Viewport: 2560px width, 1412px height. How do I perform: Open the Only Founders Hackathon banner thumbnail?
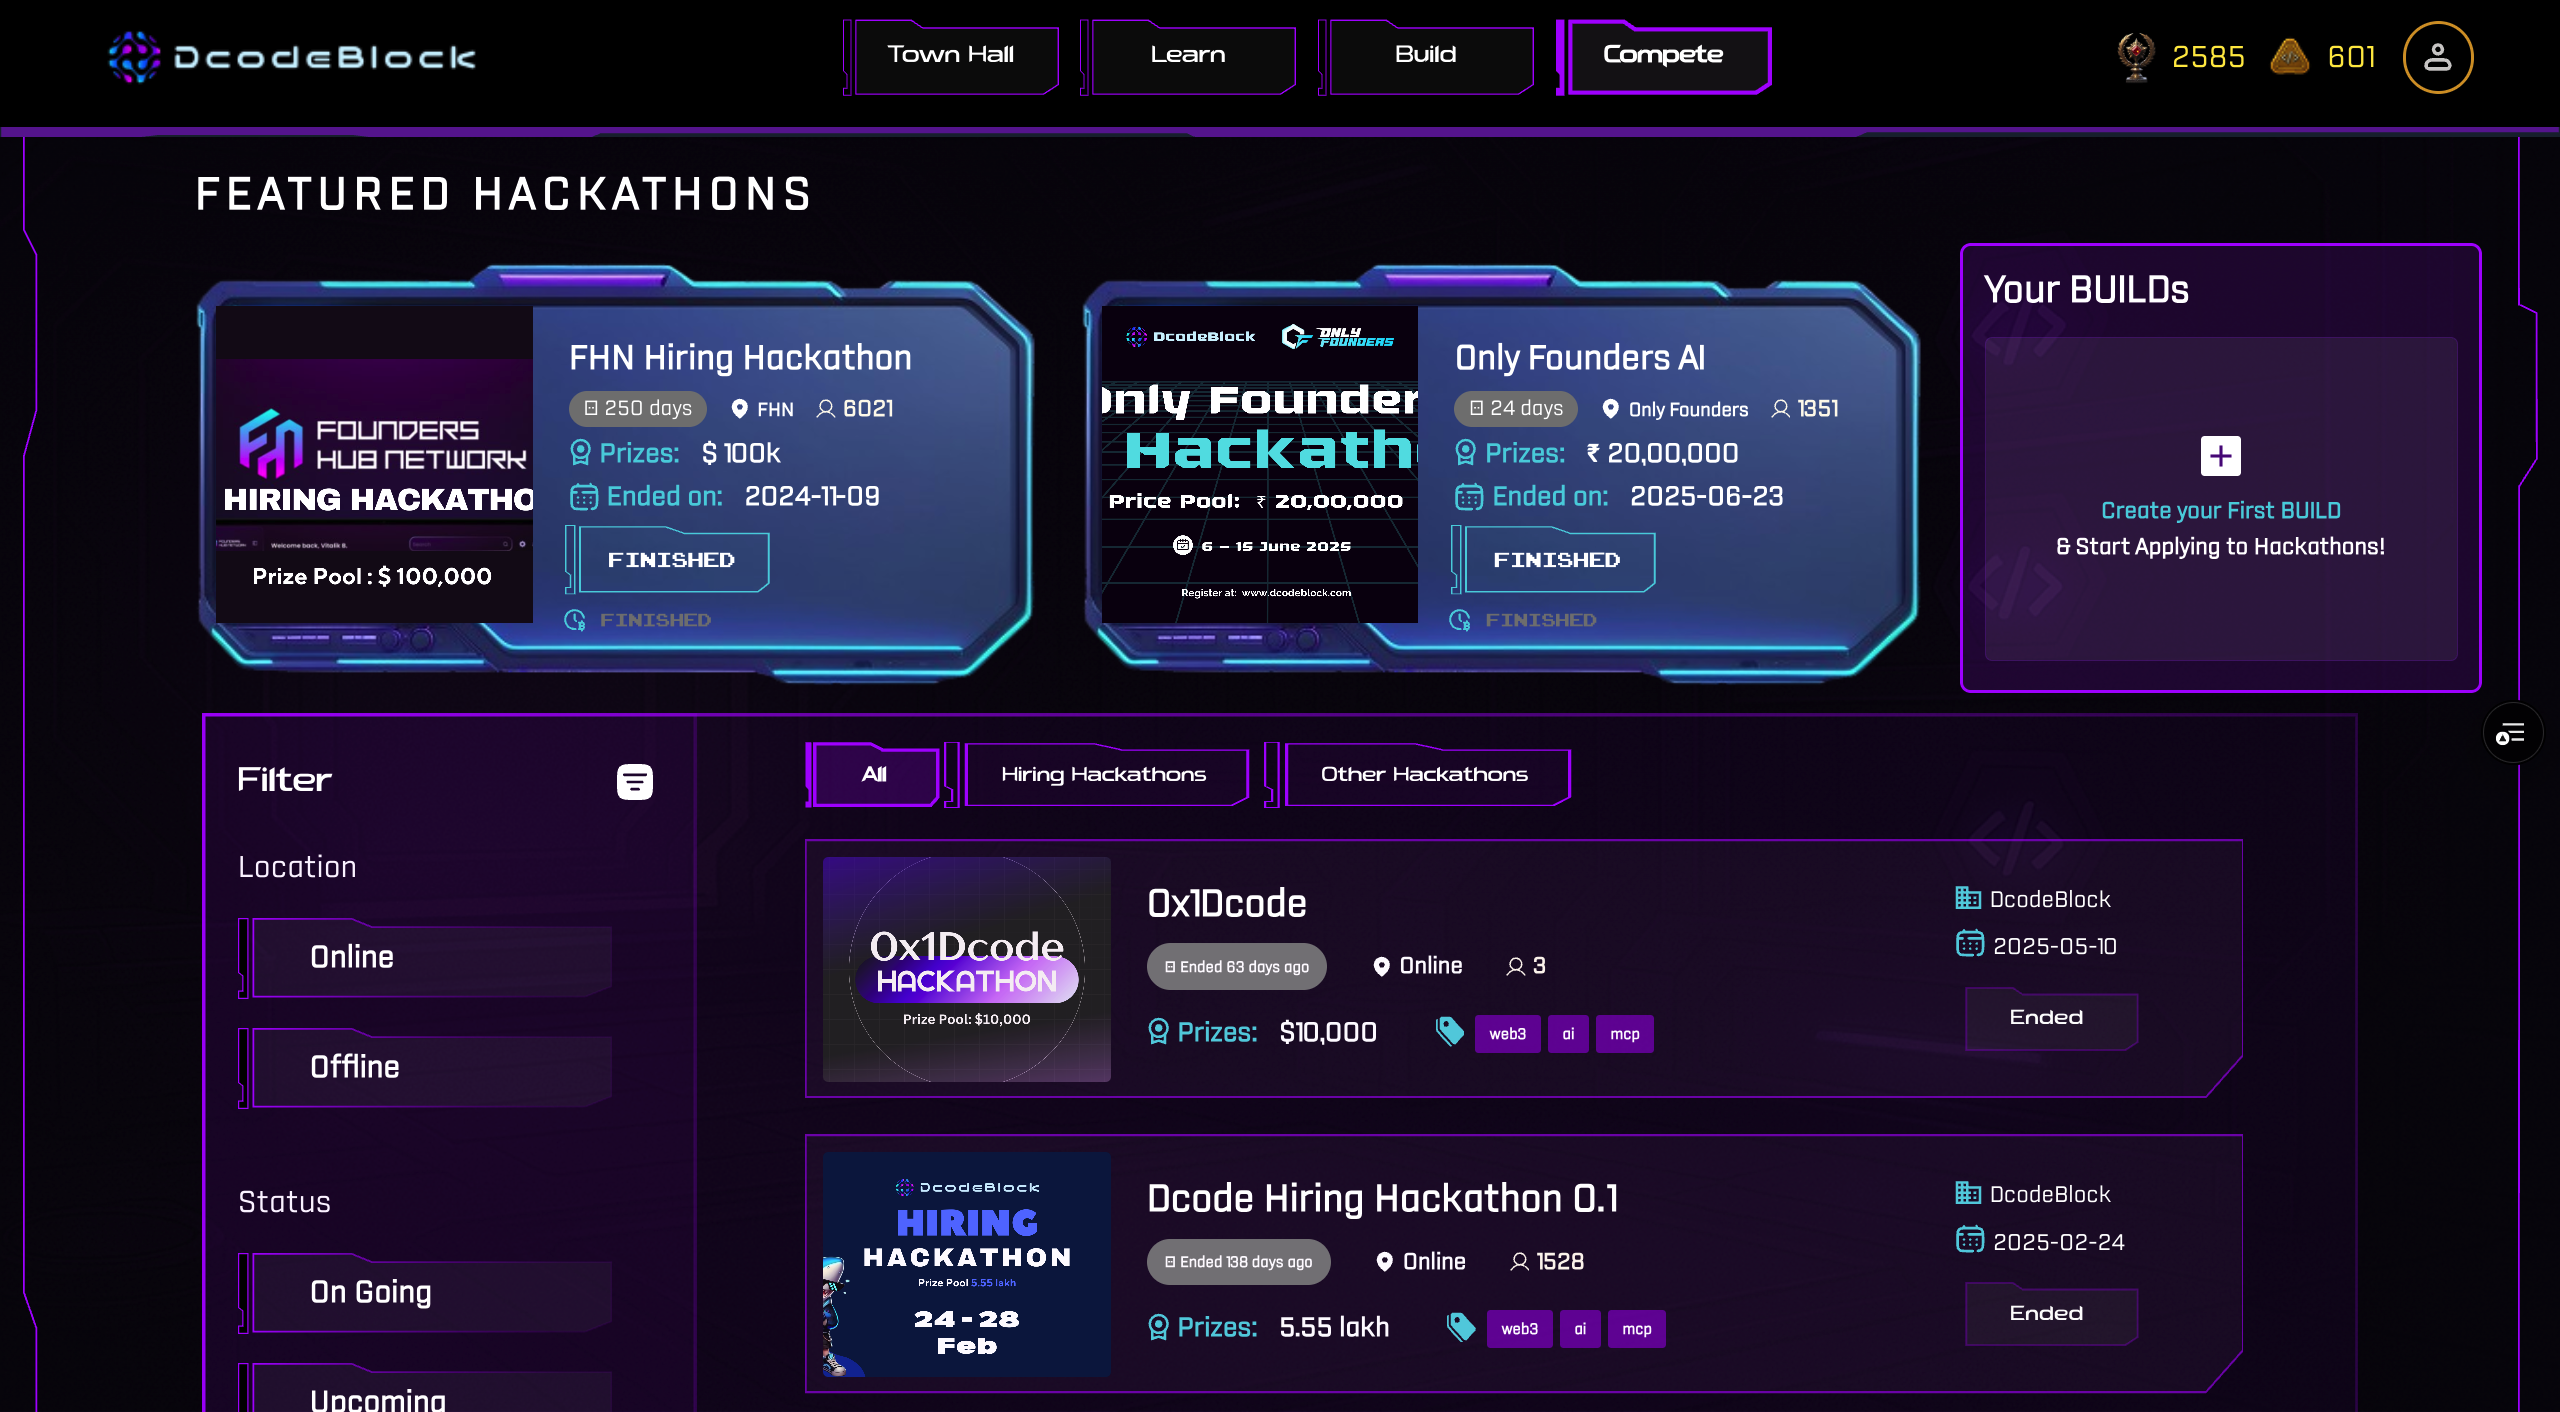click(x=1259, y=465)
